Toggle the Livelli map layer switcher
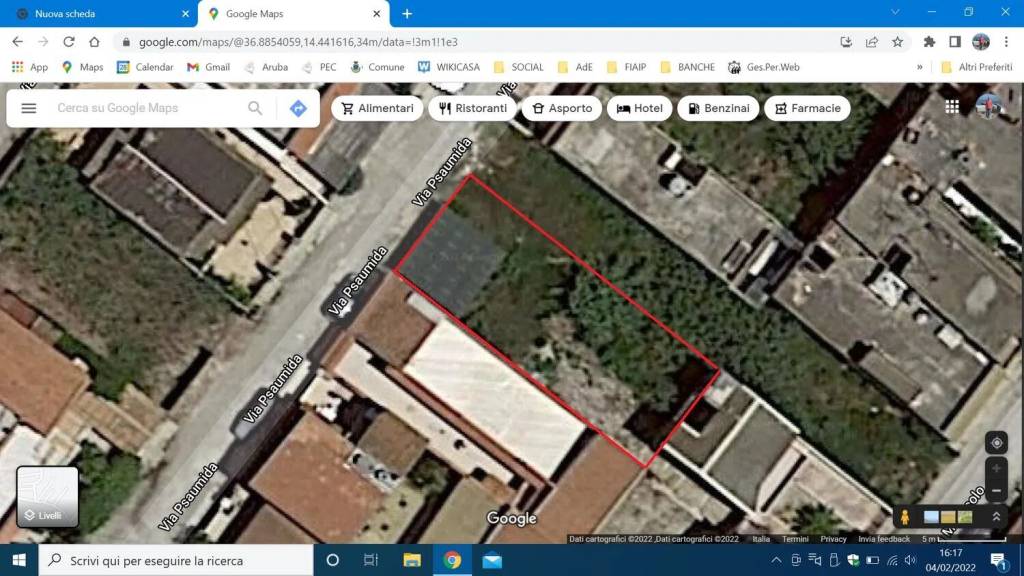Screen dimensions: 1024x576 pyautogui.click(x=47, y=497)
